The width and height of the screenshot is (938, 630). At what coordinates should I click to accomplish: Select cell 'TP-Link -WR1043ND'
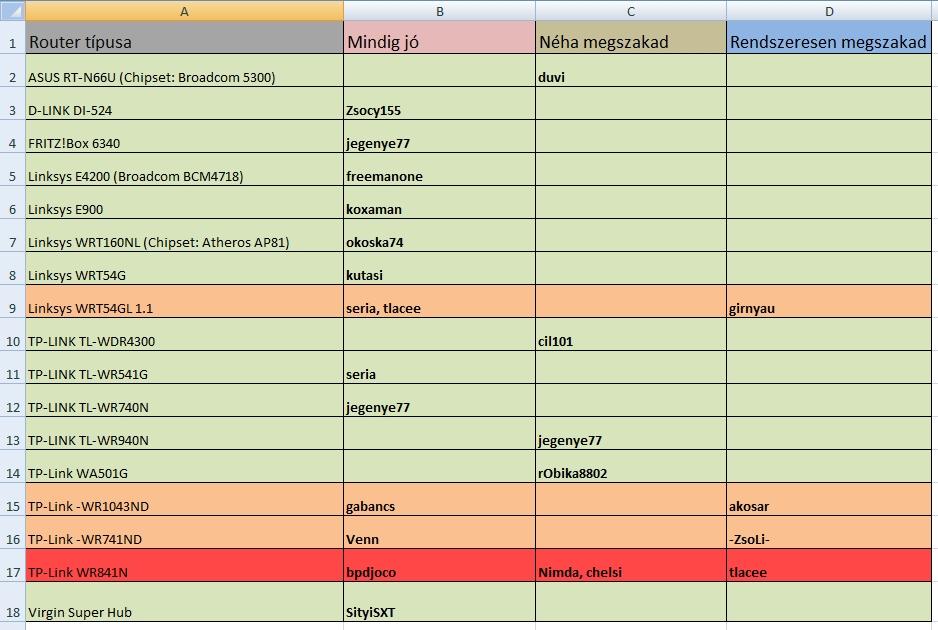(x=184, y=499)
